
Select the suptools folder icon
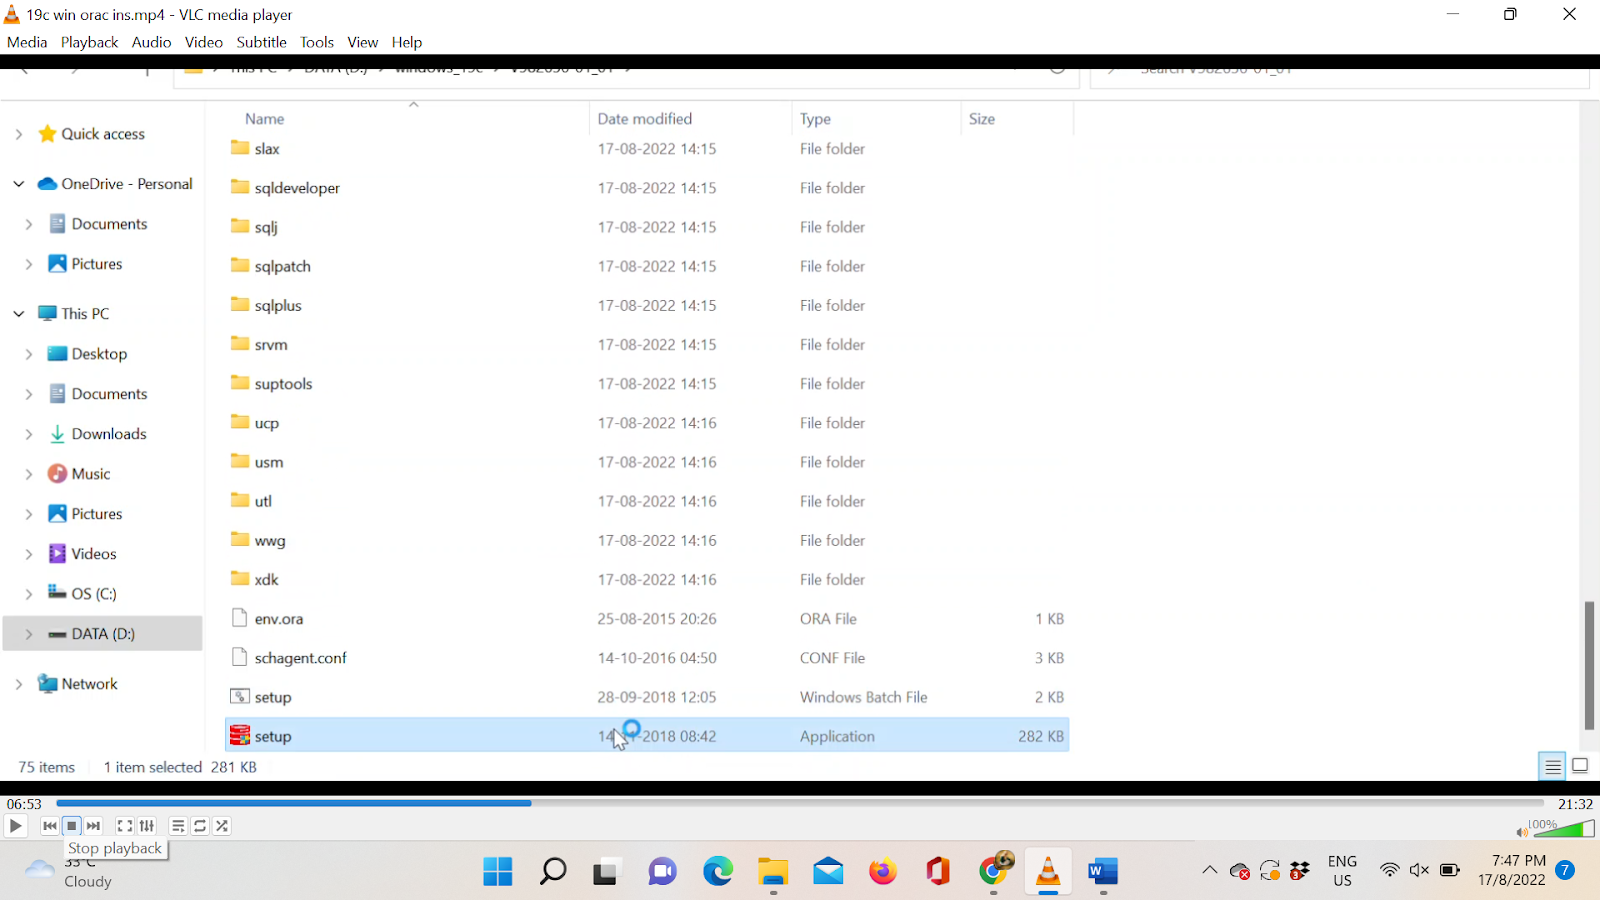[x=240, y=383]
